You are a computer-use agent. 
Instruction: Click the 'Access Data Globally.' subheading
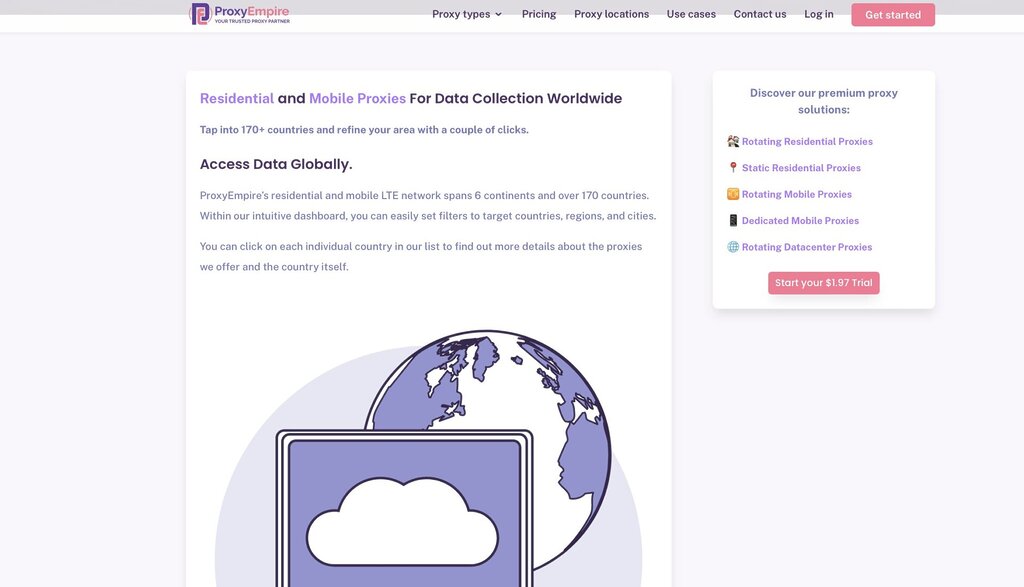276,164
